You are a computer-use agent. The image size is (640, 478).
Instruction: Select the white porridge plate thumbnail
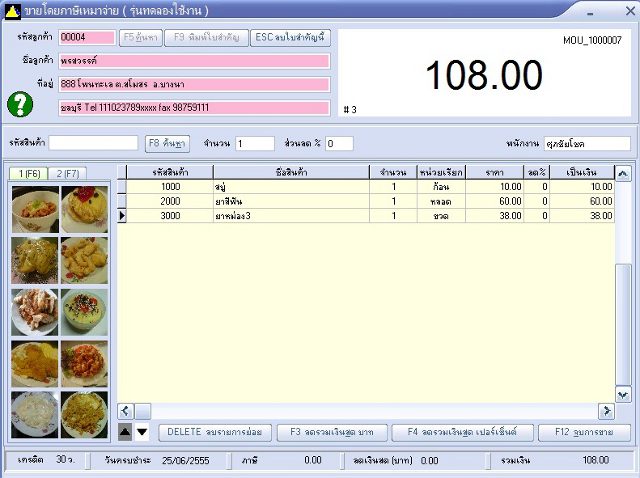point(35,415)
